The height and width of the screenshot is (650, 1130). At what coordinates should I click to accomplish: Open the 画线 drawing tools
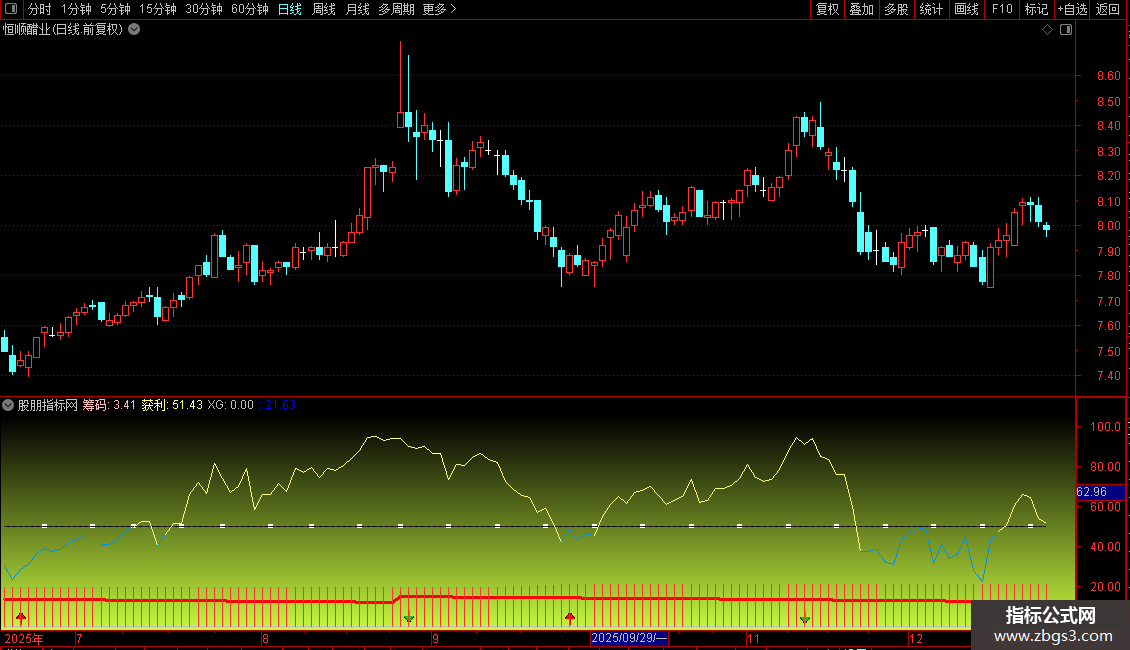(966, 9)
